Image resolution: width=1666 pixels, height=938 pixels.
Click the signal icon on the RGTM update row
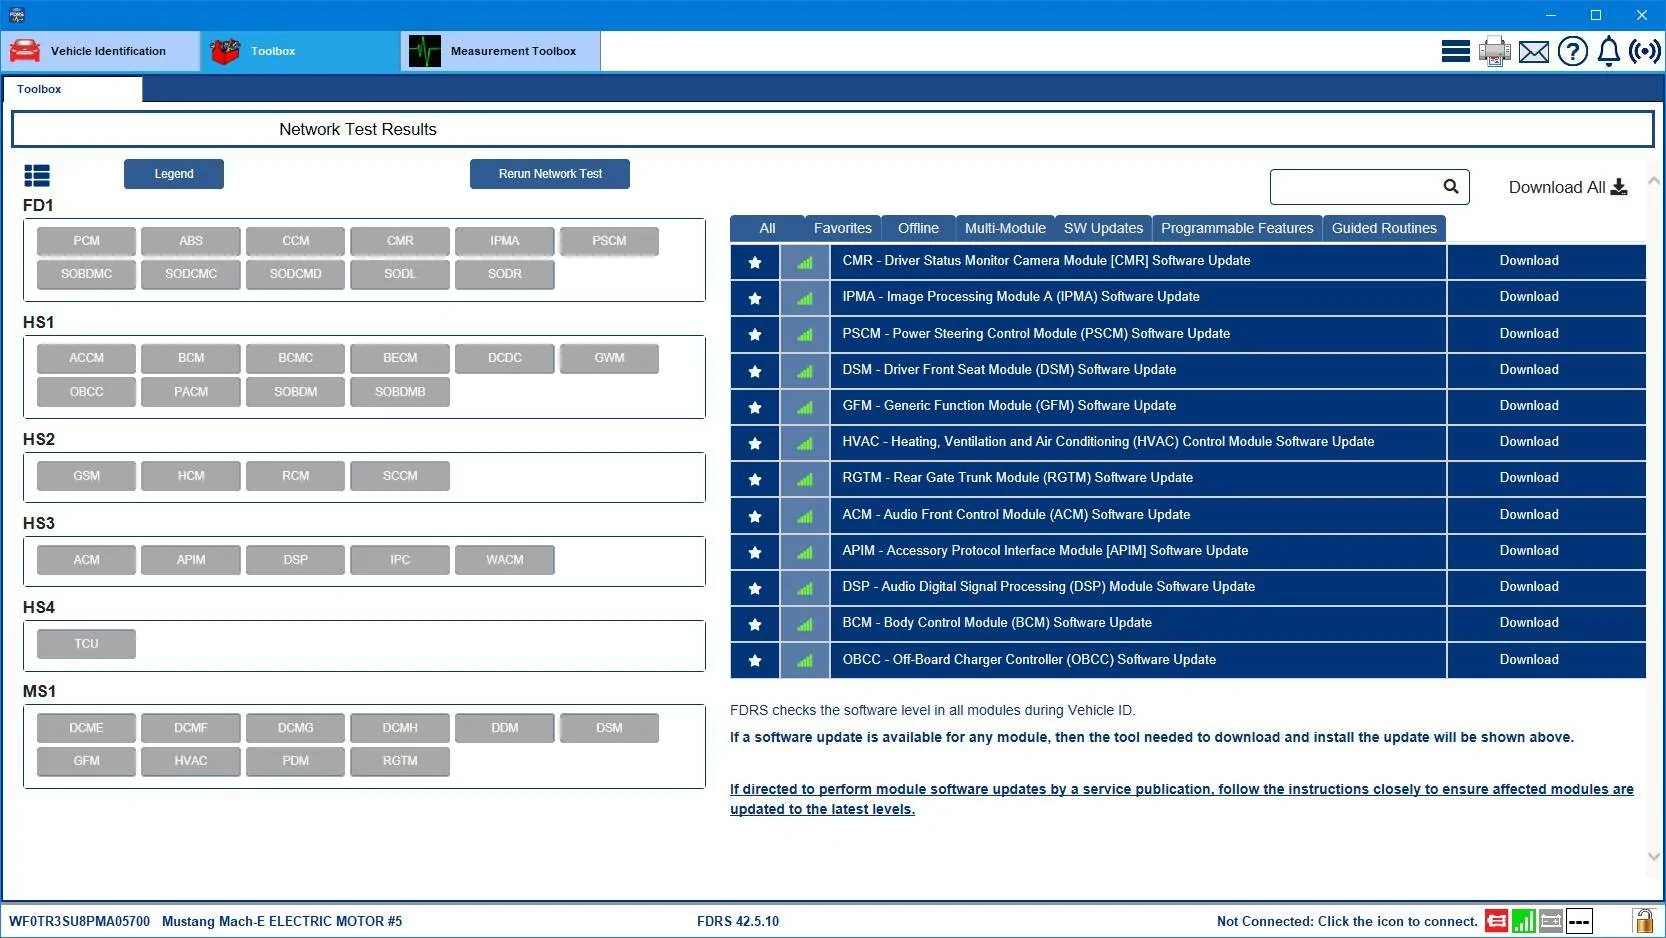coord(805,479)
